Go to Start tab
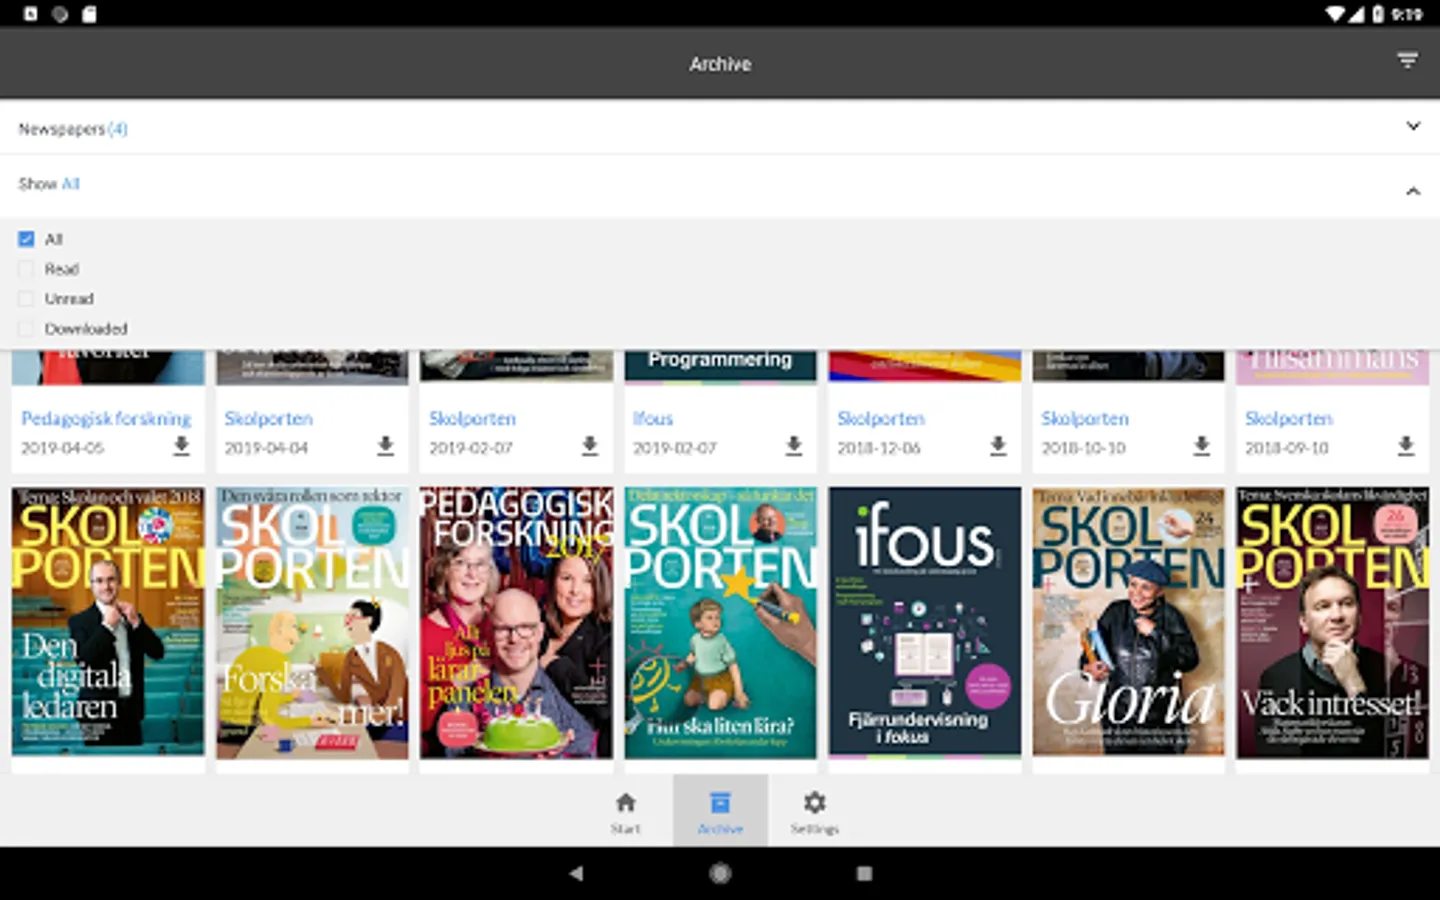The width and height of the screenshot is (1440, 900). pyautogui.click(x=625, y=811)
